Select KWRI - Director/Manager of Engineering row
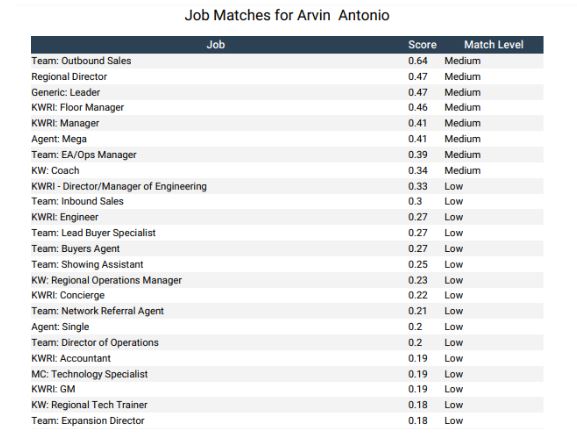The height and width of the screenshot is (439, 577). (x=287, y=186)
